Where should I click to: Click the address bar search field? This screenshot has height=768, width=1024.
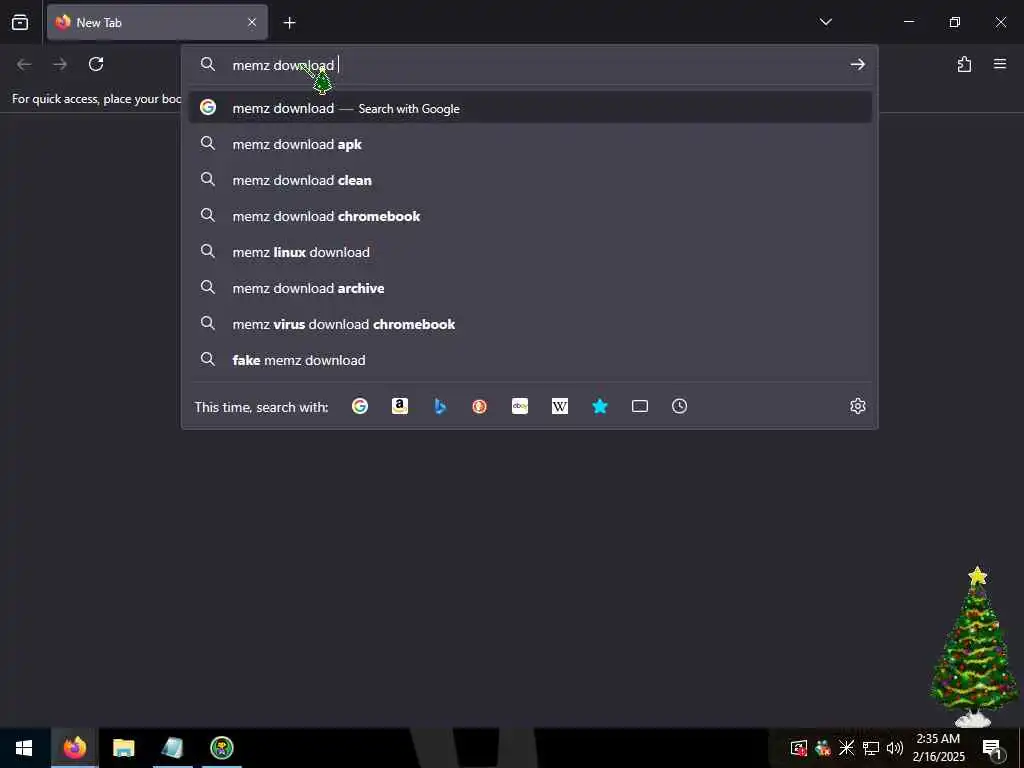[x=529, y=65]
